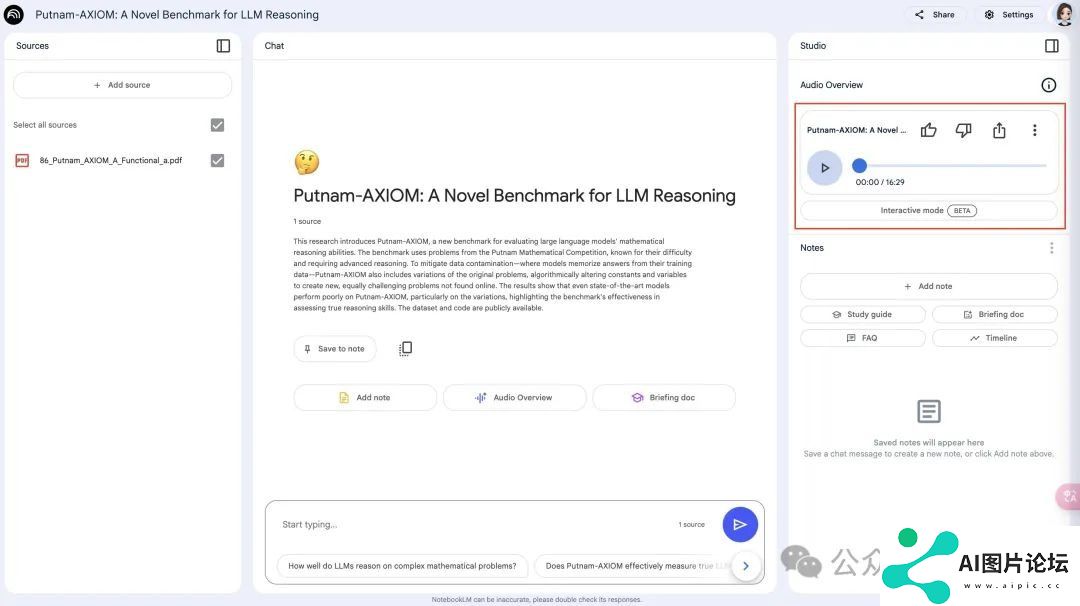Open the Share dialog

(934, 14)
